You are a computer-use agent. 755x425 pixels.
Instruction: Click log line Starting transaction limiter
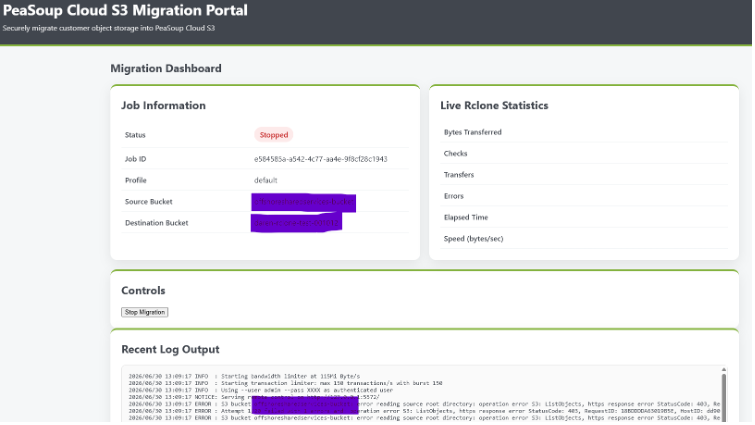(x=285, y=384)
